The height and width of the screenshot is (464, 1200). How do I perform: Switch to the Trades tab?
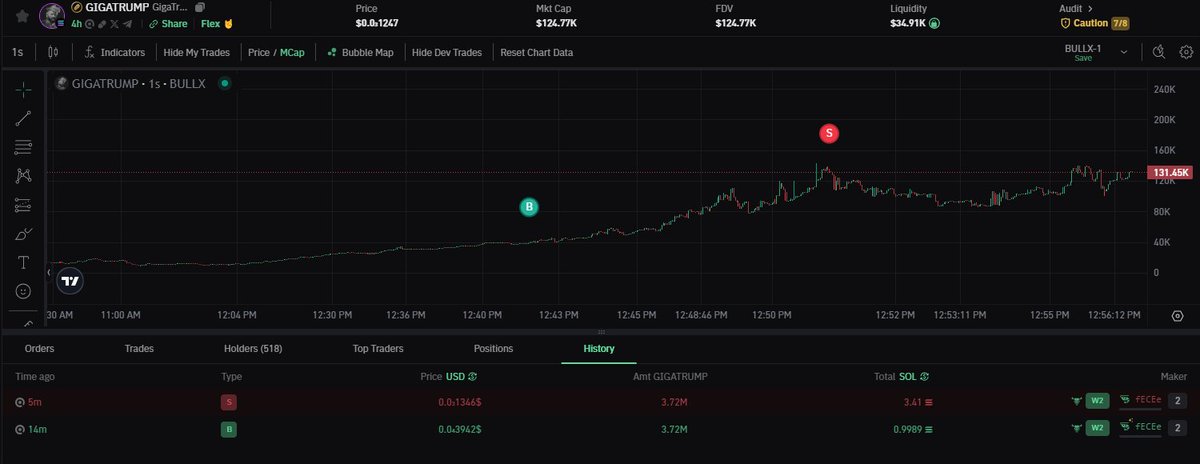[139, 349]
